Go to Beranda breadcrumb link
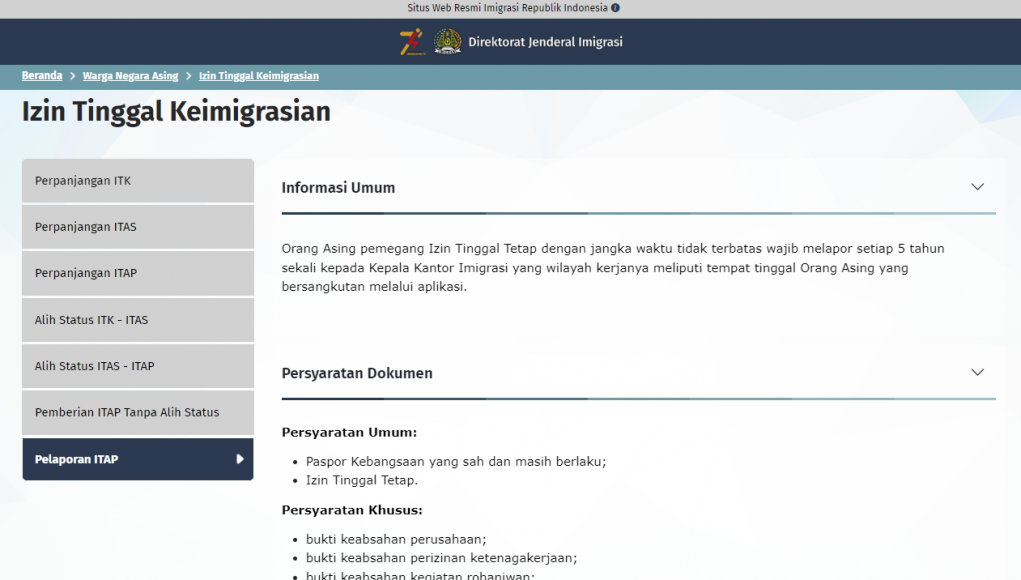The width and height of the screenshot is (1021, 580). point(42,76)
